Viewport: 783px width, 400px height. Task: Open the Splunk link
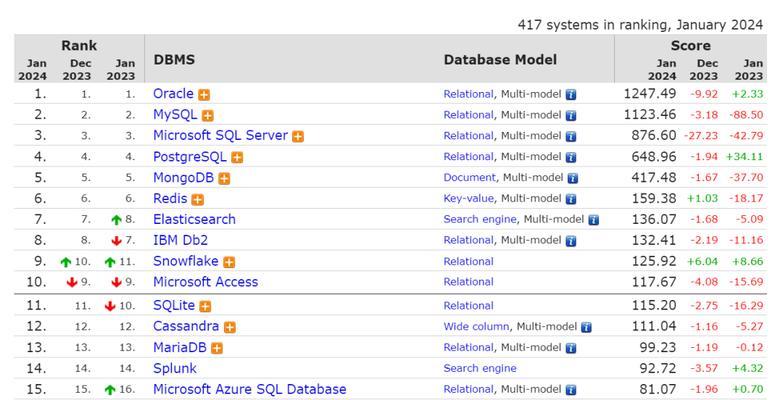pos(175,369)
